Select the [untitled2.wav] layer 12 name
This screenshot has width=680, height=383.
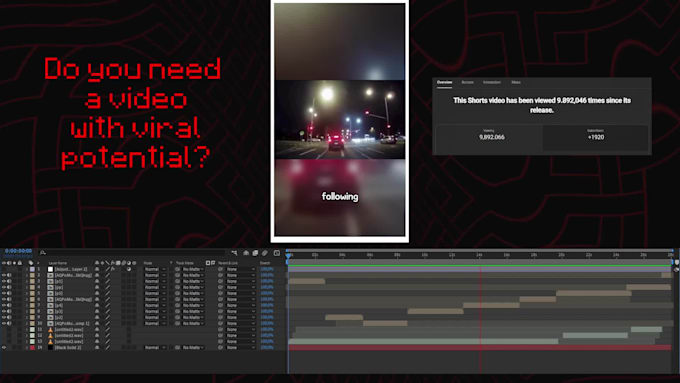click(x=69, y=335)
